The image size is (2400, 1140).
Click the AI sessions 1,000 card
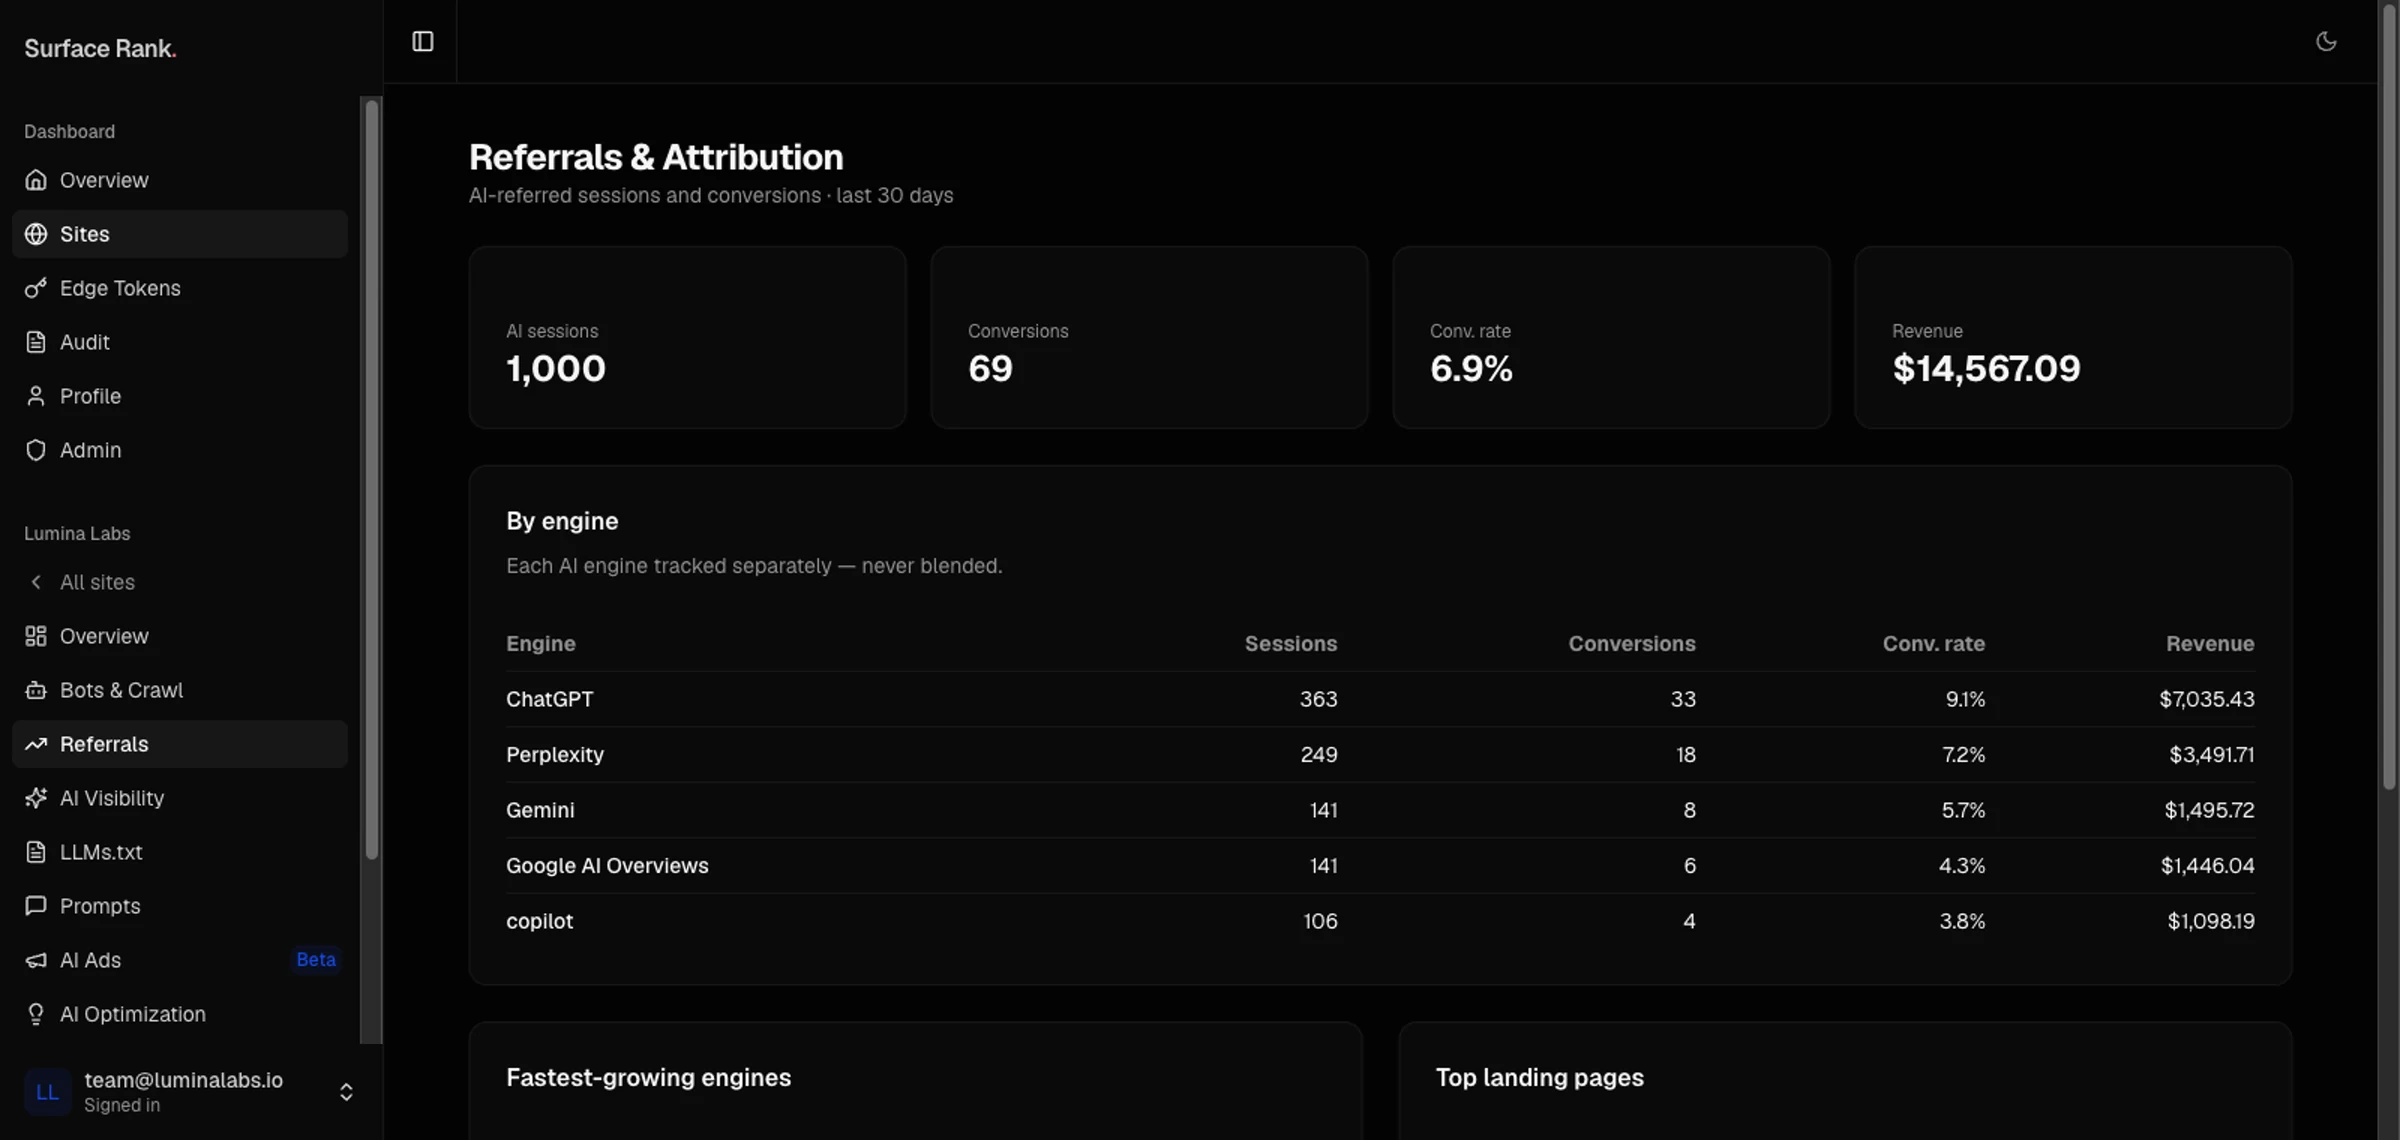click(688, 338)
